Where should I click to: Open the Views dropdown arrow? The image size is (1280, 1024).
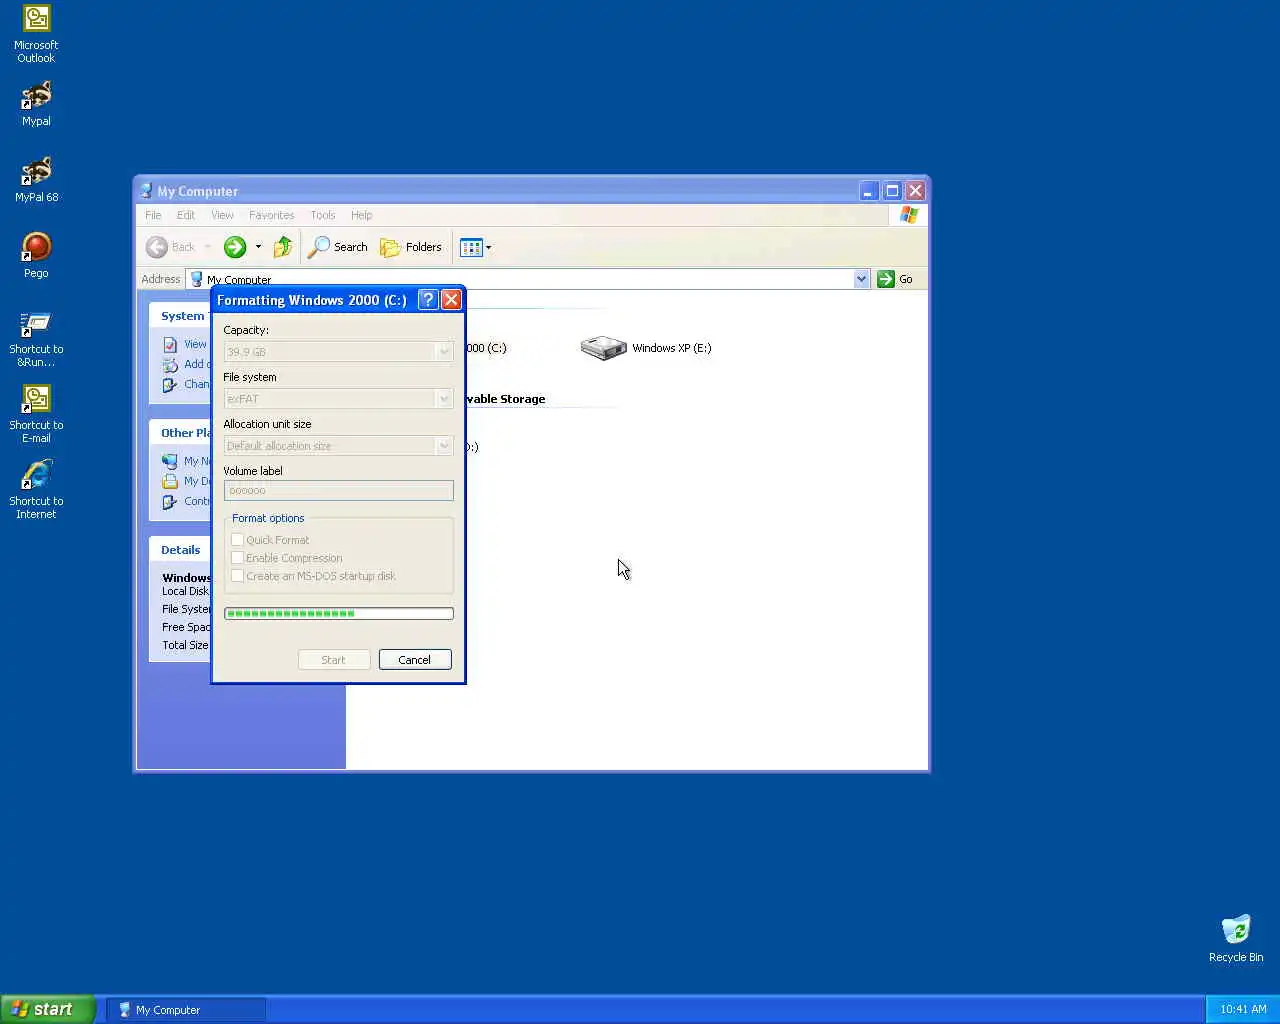coord(488,247)
